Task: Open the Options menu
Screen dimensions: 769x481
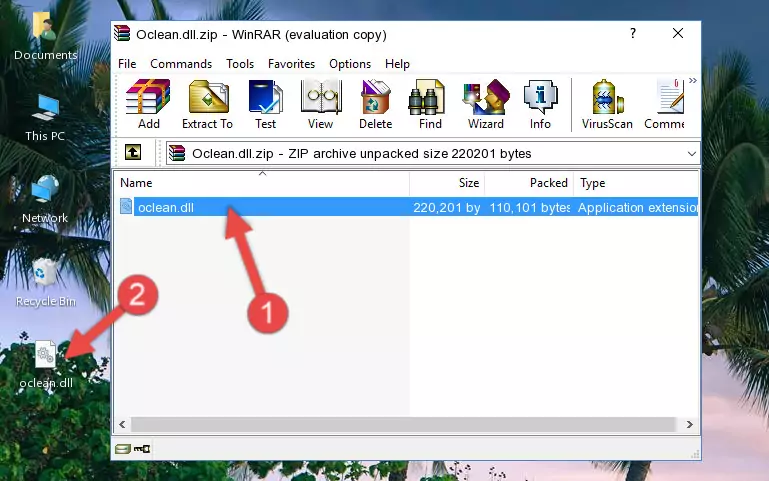Action: (350, 64)
